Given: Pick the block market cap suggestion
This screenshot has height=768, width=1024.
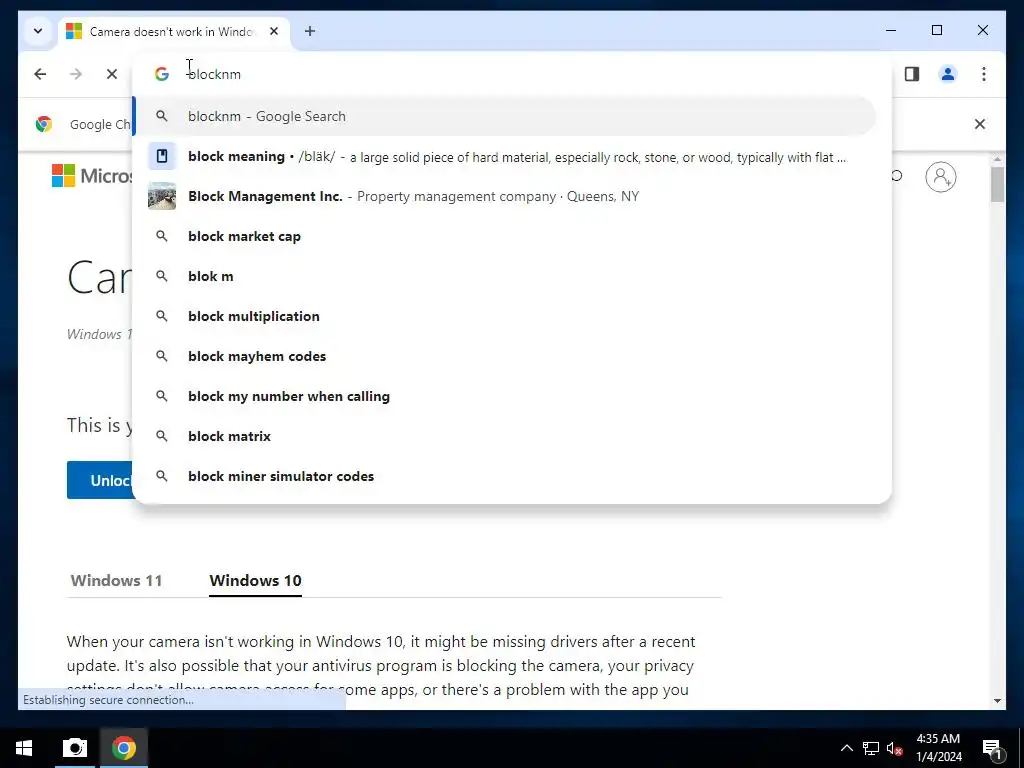Looking at the screenshot, I should (x=504, y=236).
